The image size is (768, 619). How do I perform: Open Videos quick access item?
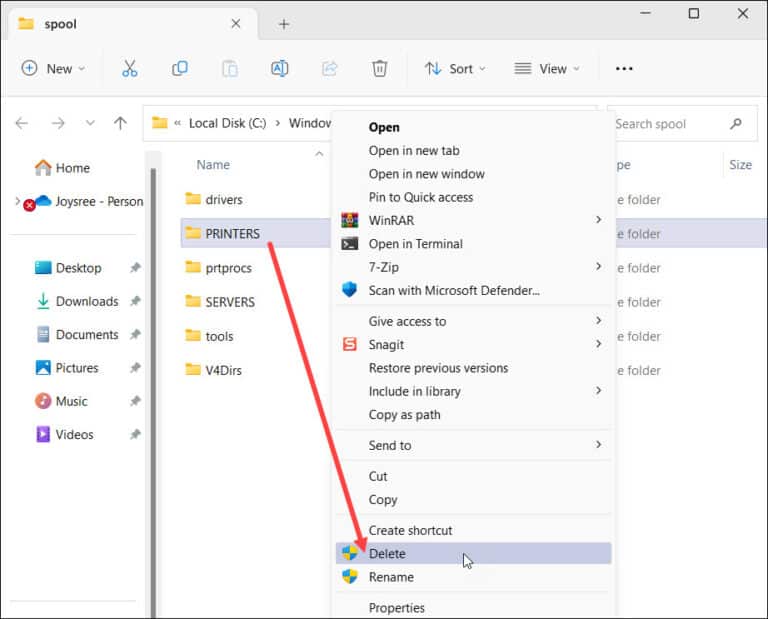point(65,434)
